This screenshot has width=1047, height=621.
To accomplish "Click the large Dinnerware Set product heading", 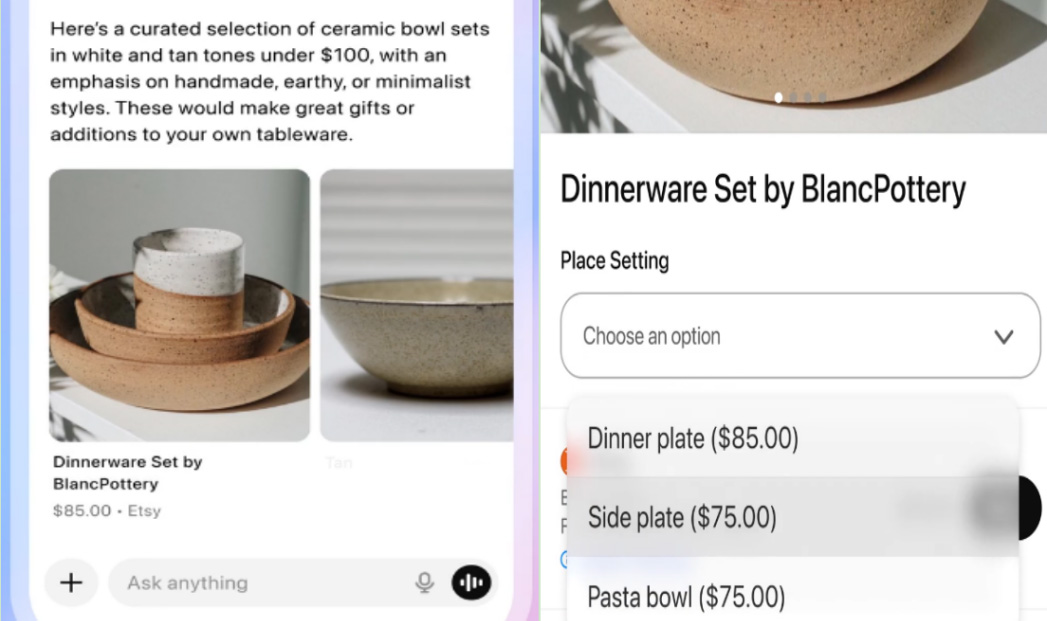I will pos(763,189).
